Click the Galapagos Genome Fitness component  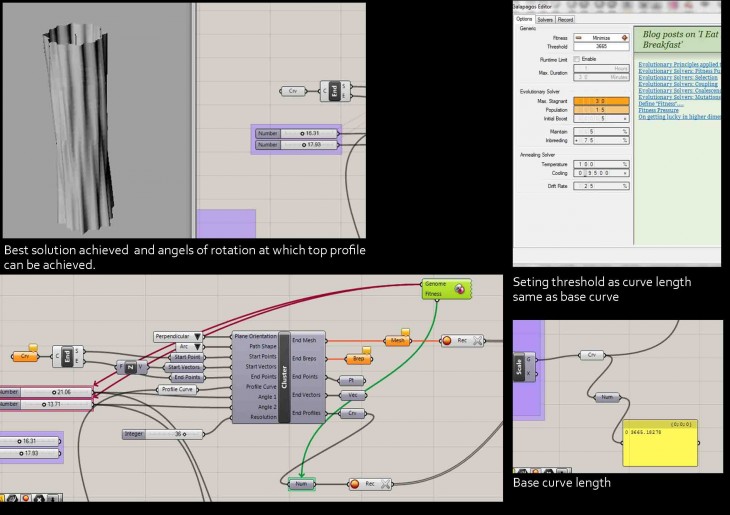445,289
